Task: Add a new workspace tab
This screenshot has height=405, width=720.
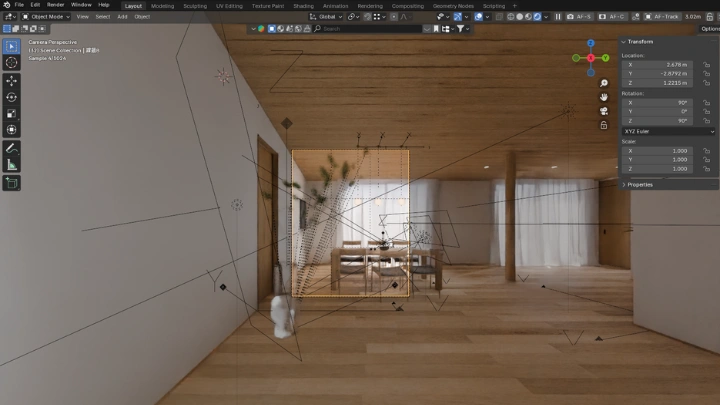Action: click(515, 6)
